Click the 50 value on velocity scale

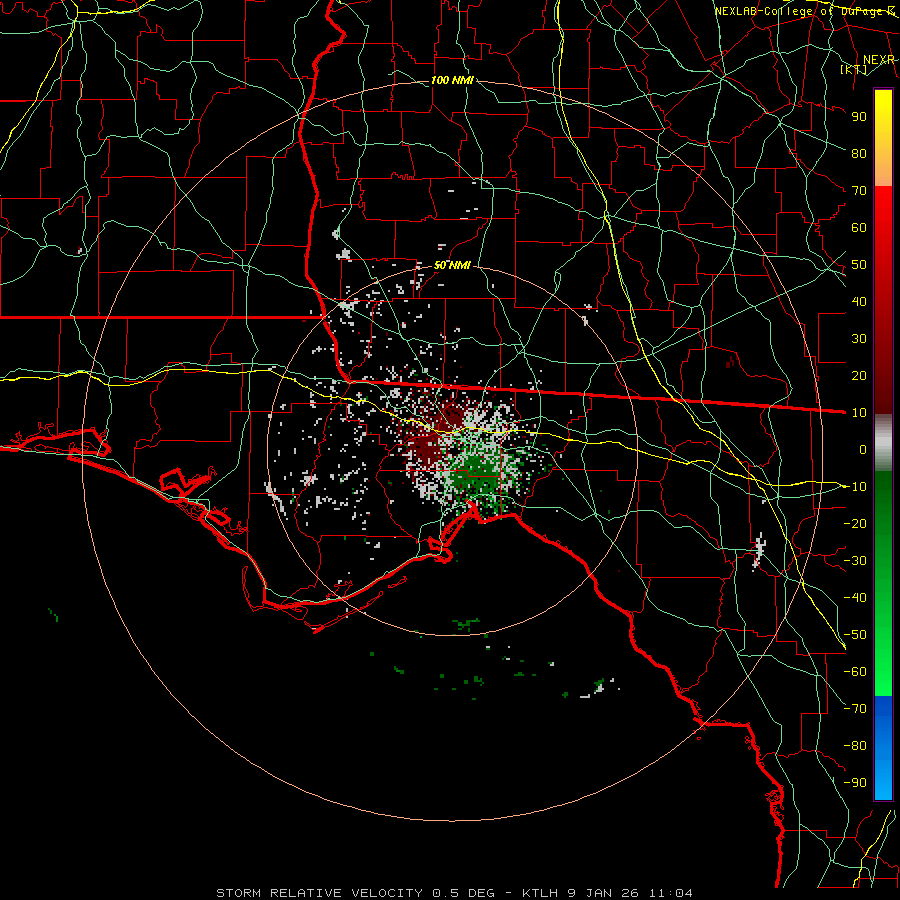click(859, 265)
